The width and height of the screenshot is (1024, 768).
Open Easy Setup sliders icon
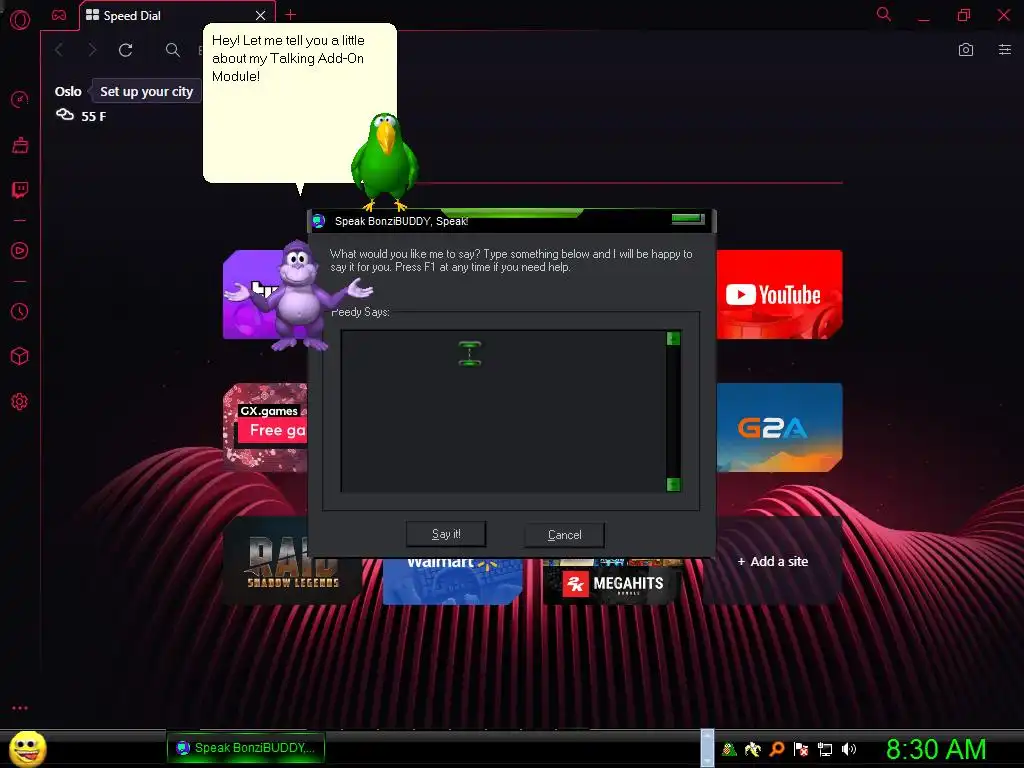(1004, 50)
